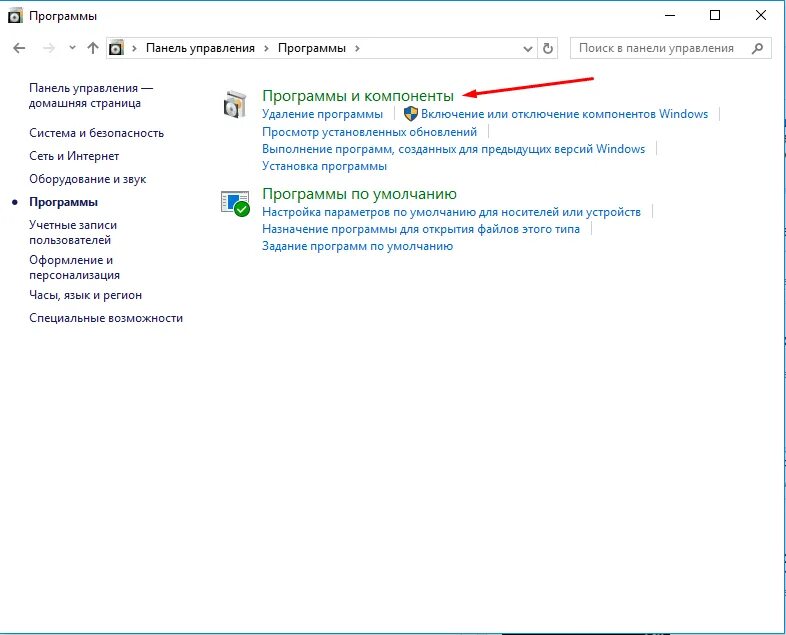Screen dimensions: 786x635
Task: Click the Программы по умолчанию icon
Action: [x=235, y=203]
